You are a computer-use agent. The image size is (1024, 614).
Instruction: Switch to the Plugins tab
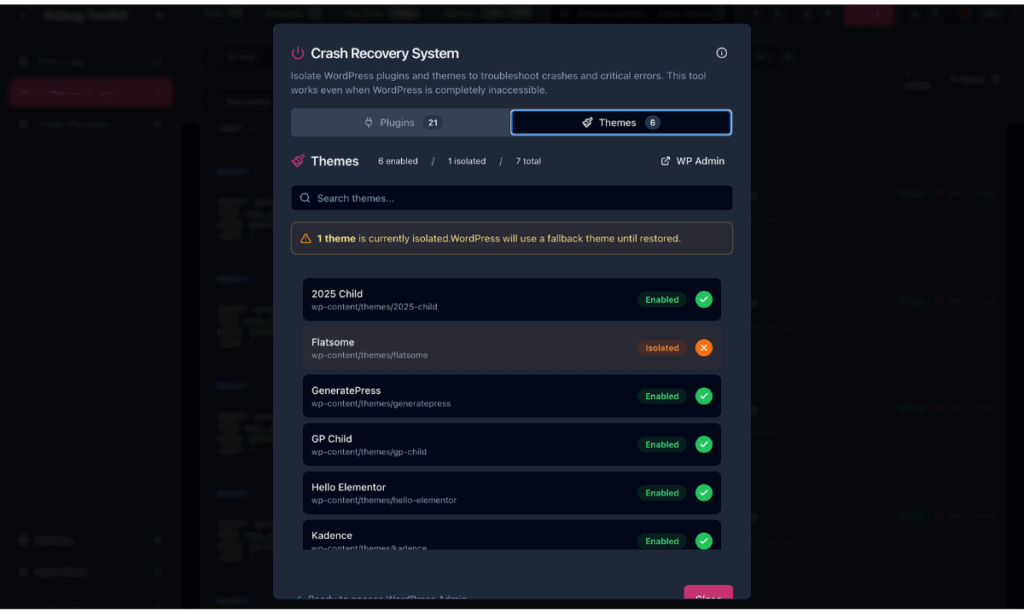point(400,123)
